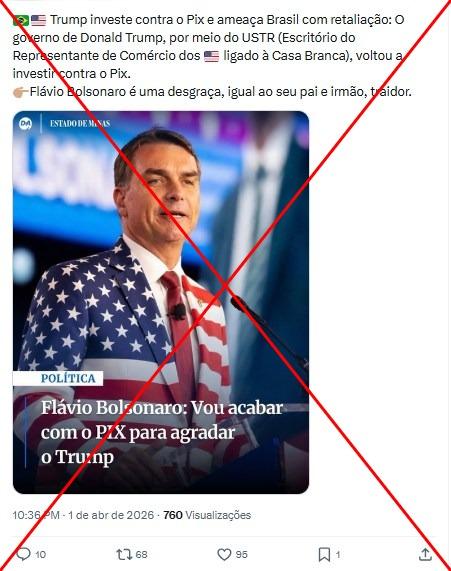Click the repost count 68
This screenshot has height=571, width=451.
pos(141,555)
